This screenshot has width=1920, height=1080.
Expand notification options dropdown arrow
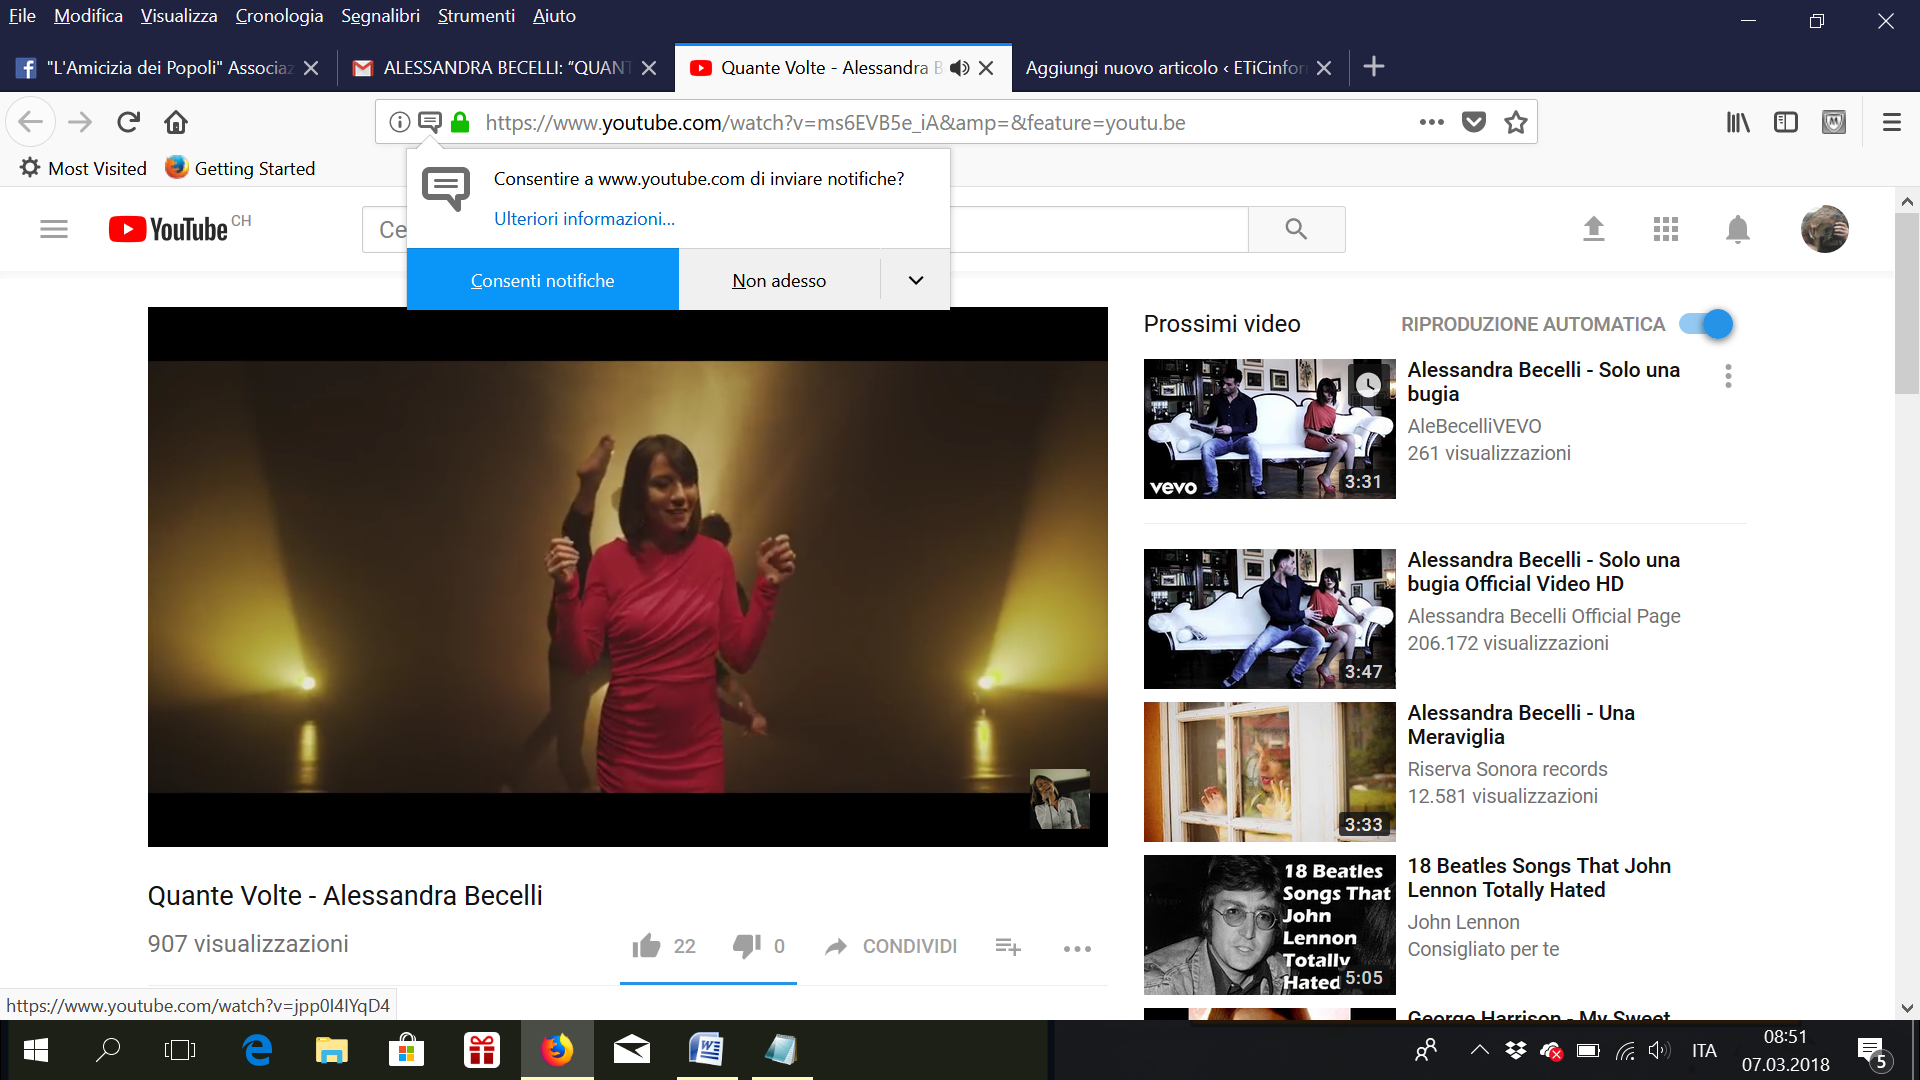tap(915, 280)
